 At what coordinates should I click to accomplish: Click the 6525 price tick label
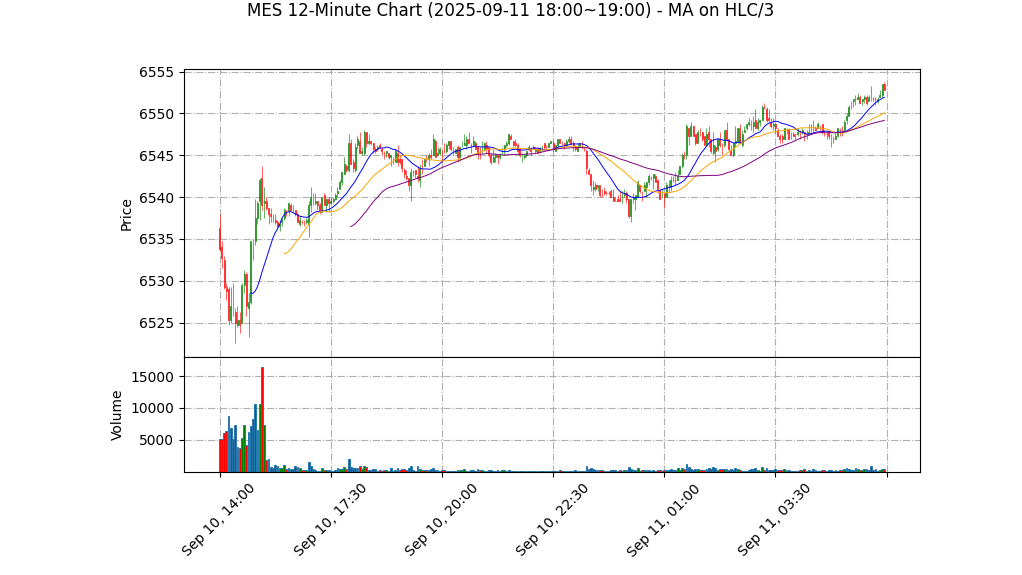pyautogui.click(x=157, y=323)
